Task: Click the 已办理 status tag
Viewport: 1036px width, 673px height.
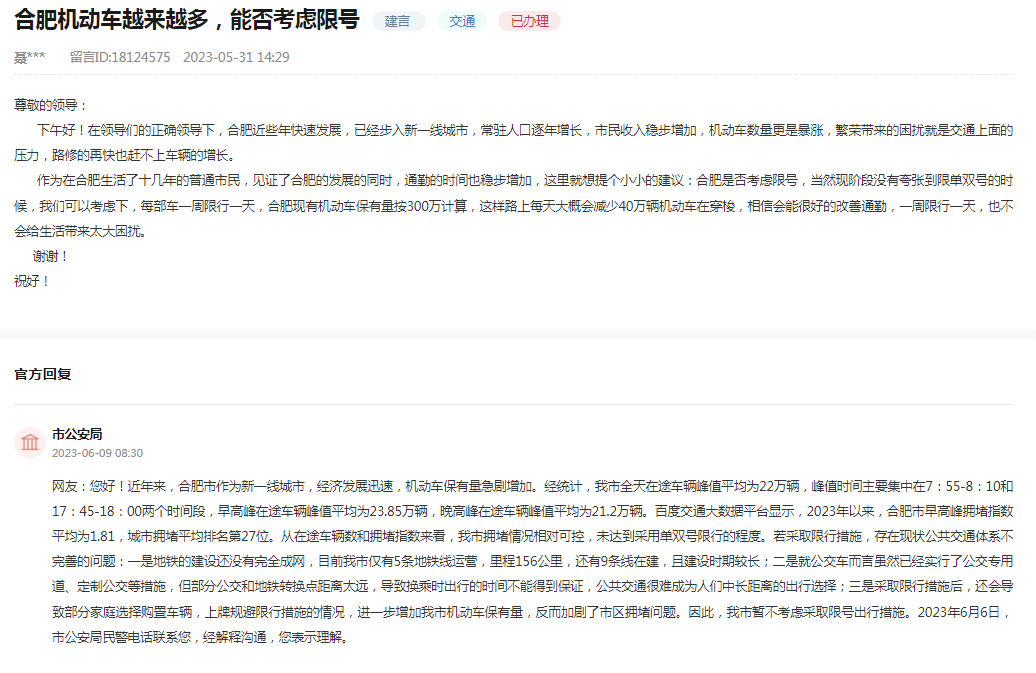Action: click(x=530, y=21)
